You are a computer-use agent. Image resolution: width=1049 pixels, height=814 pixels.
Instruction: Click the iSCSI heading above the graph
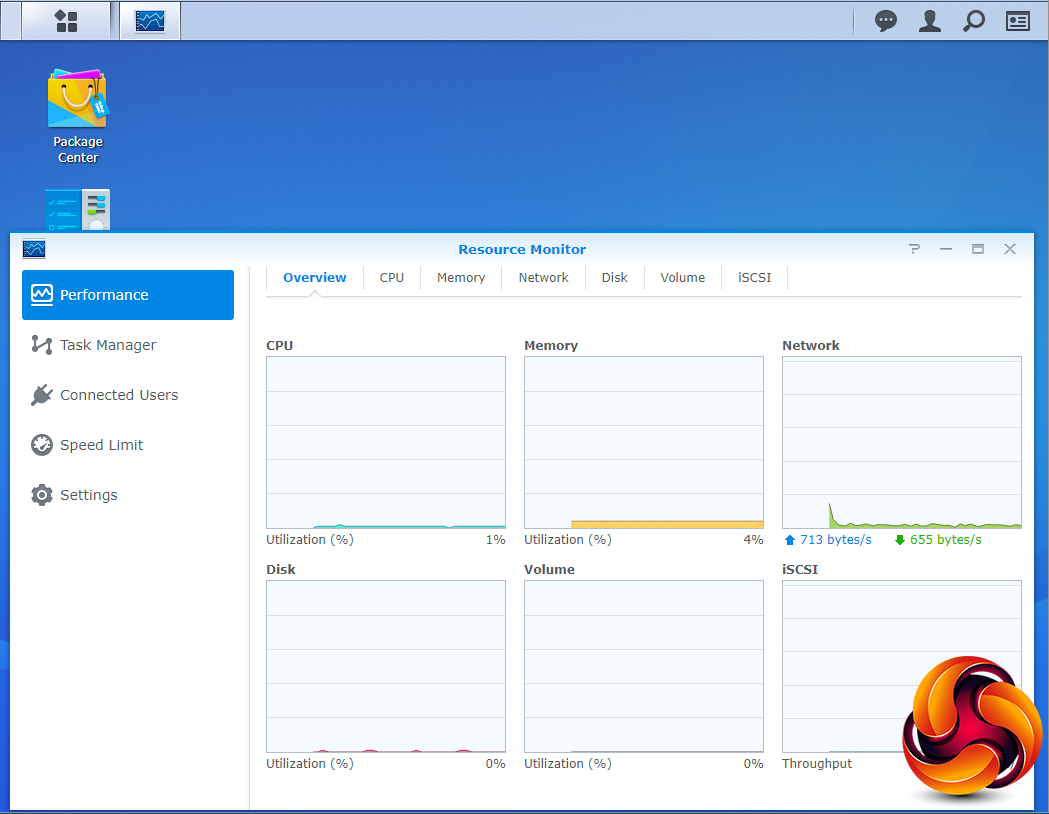[x=800, y=570]
